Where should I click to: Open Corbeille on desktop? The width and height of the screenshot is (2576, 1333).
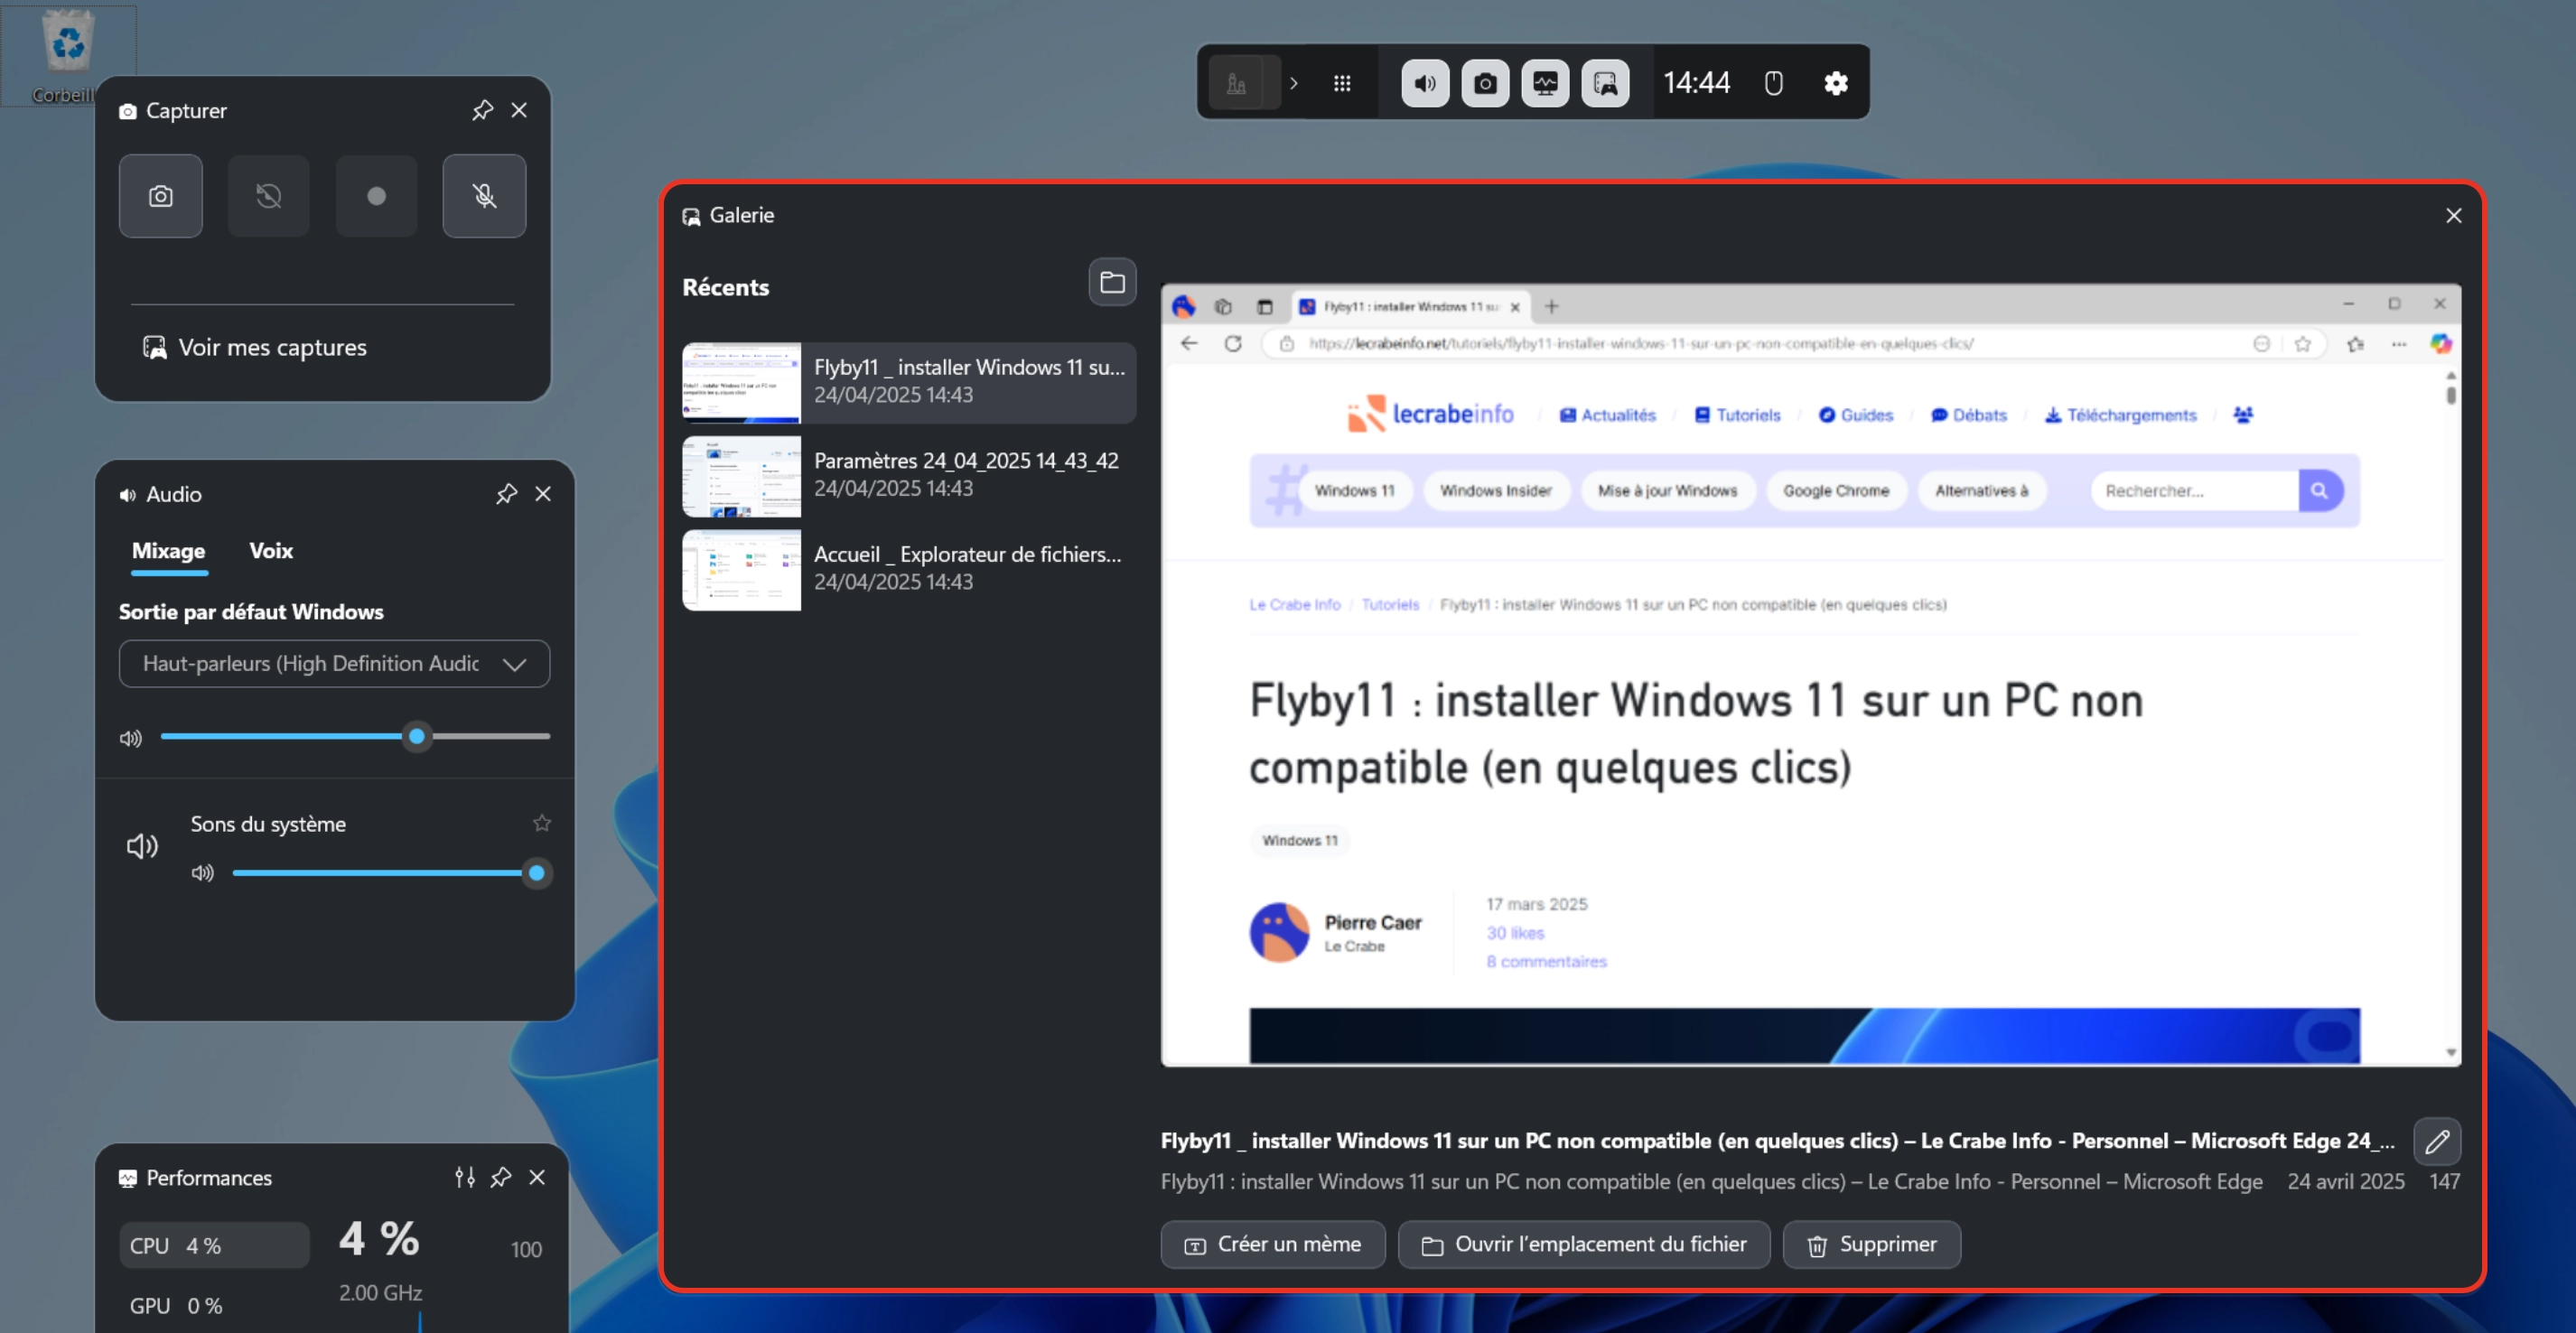pyautogui.click(x=68, y=55)
